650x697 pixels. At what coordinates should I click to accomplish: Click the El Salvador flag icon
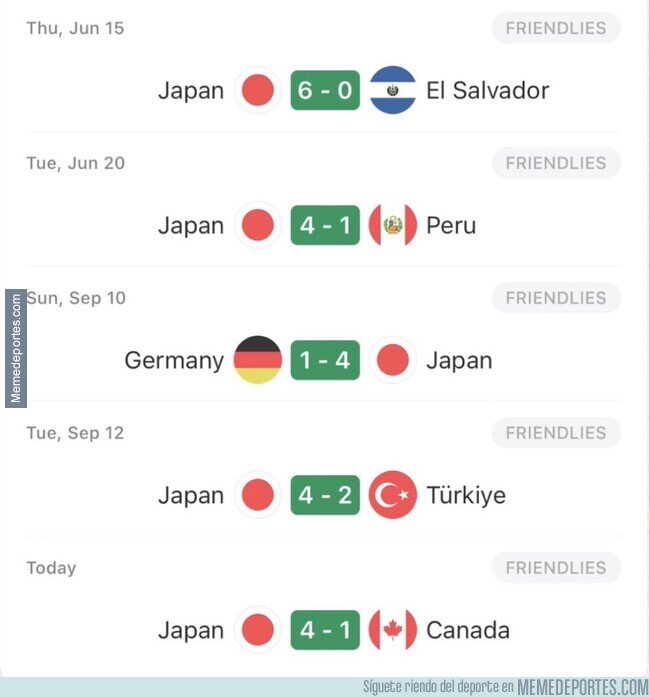click(x=393, y=90)
